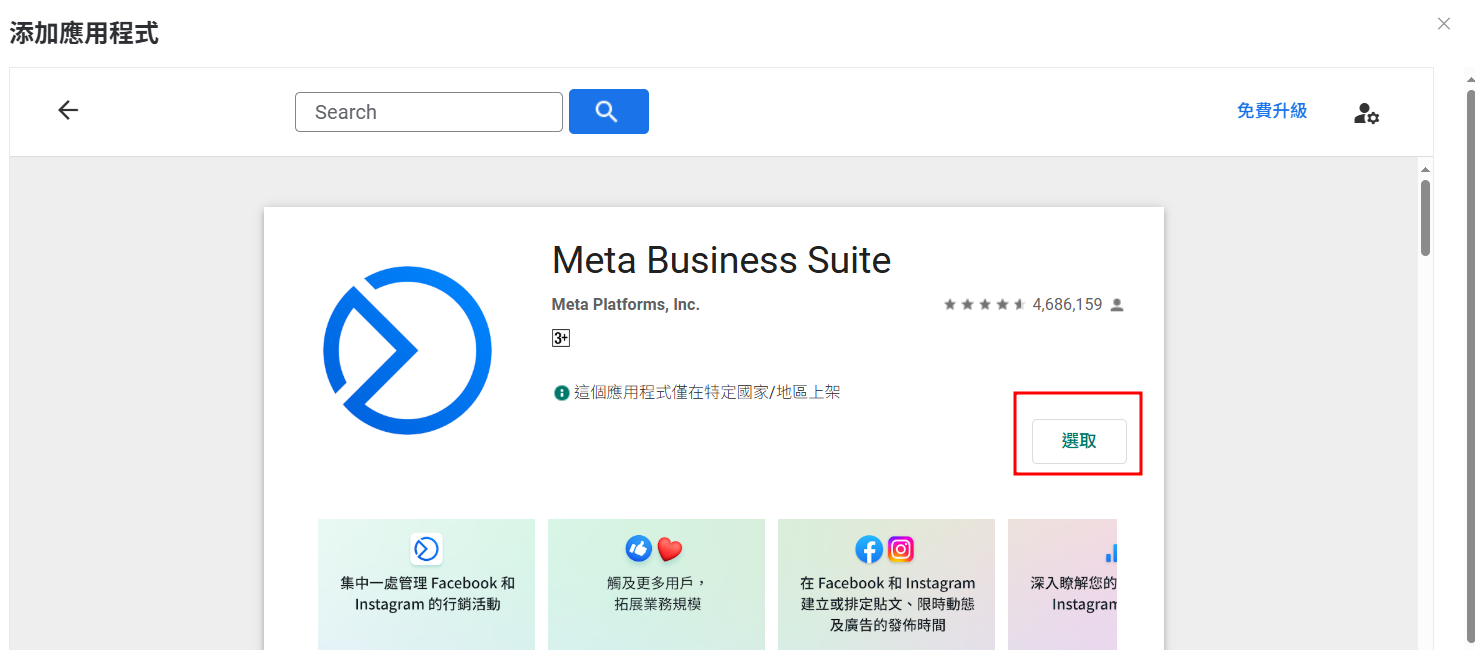
Task: Click the star rating icons
Action: click(x=985, y=305)
